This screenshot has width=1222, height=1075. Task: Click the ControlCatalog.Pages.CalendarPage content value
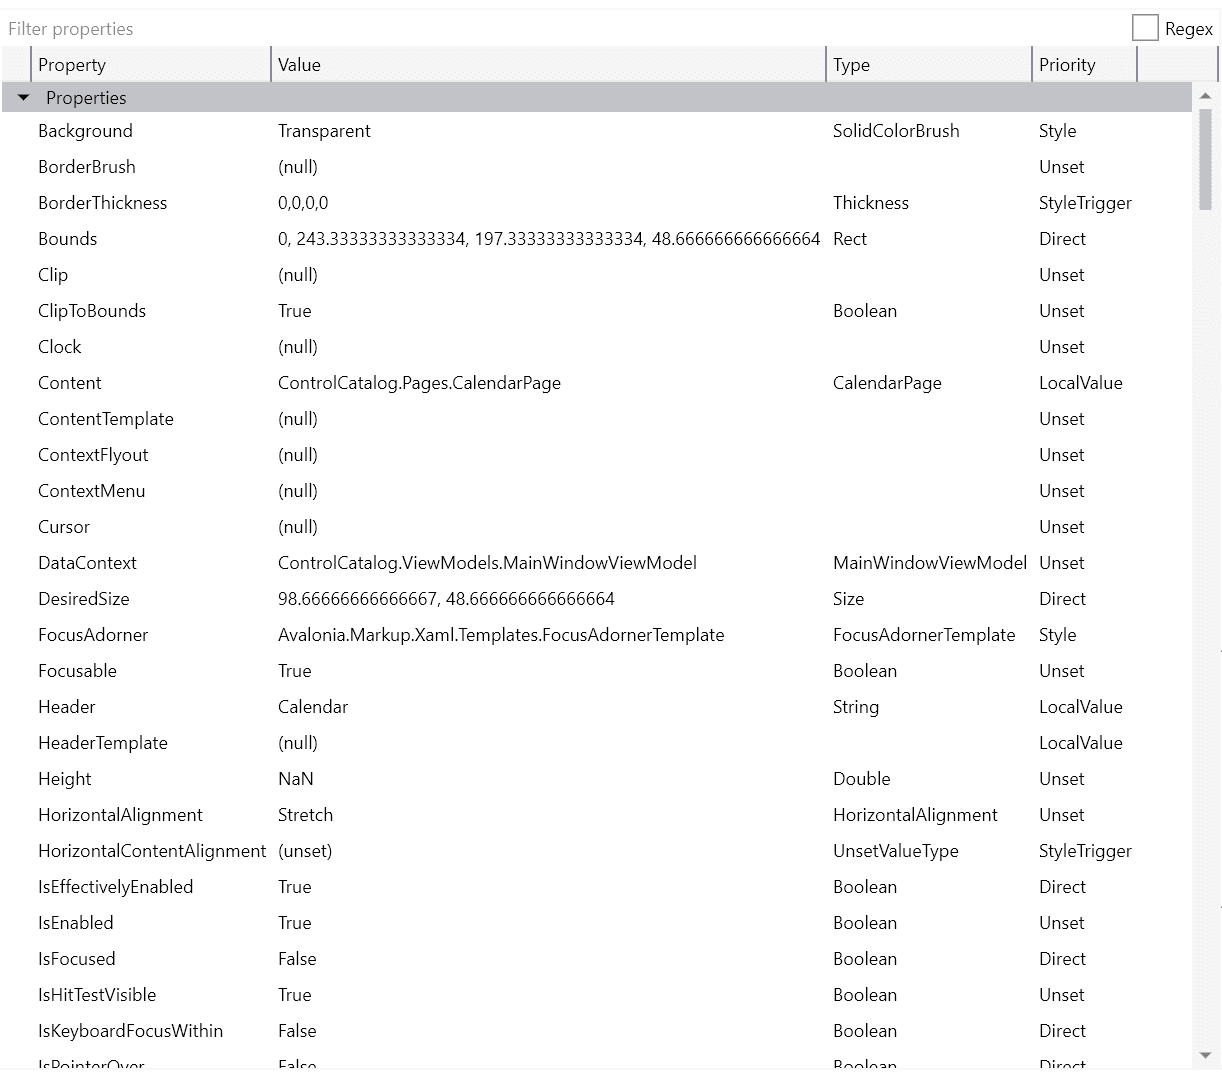pos(419,383)
